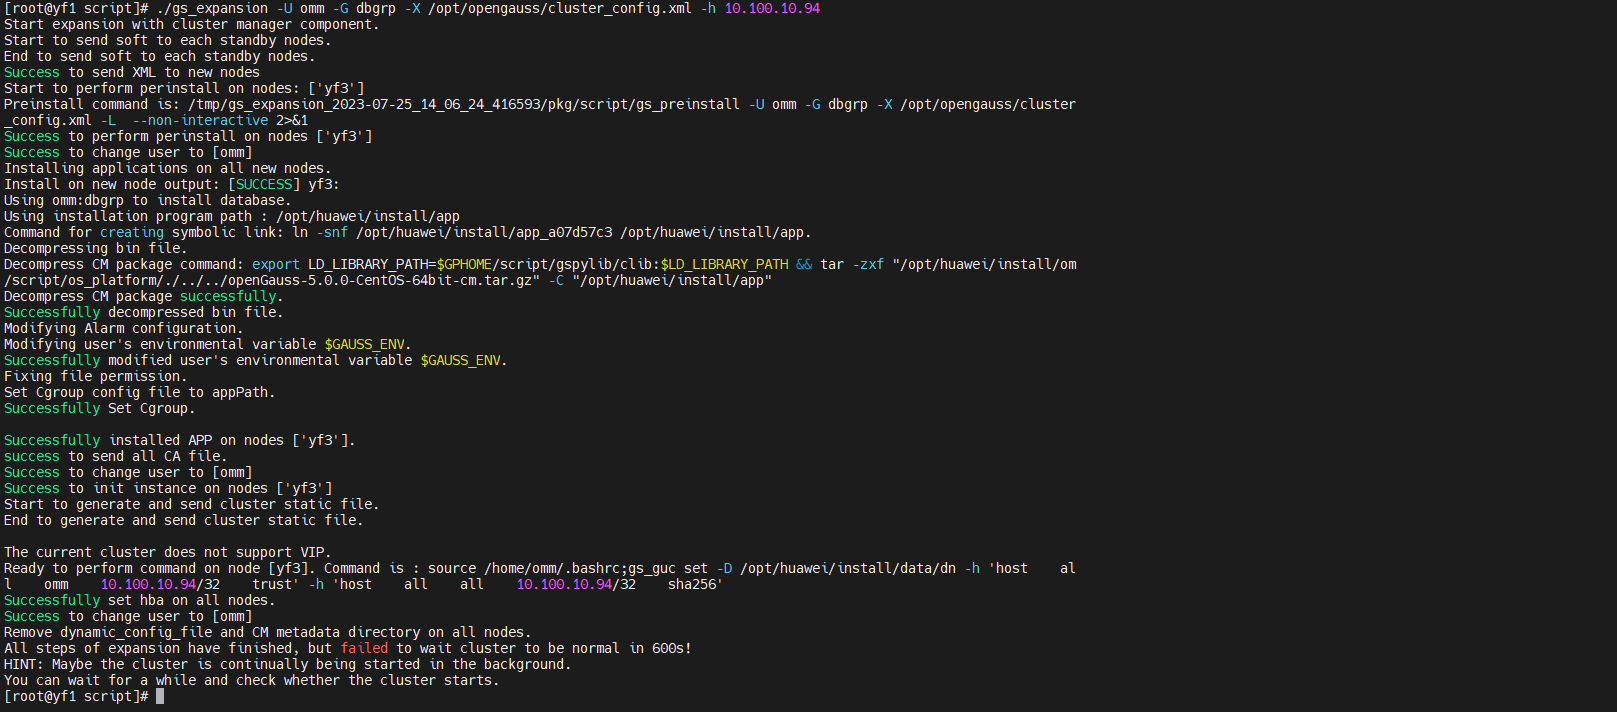This screenshot has height=712, width=1617.
Task: Click the green "successfully" after "Decompress CM package"
Action: 228,296
